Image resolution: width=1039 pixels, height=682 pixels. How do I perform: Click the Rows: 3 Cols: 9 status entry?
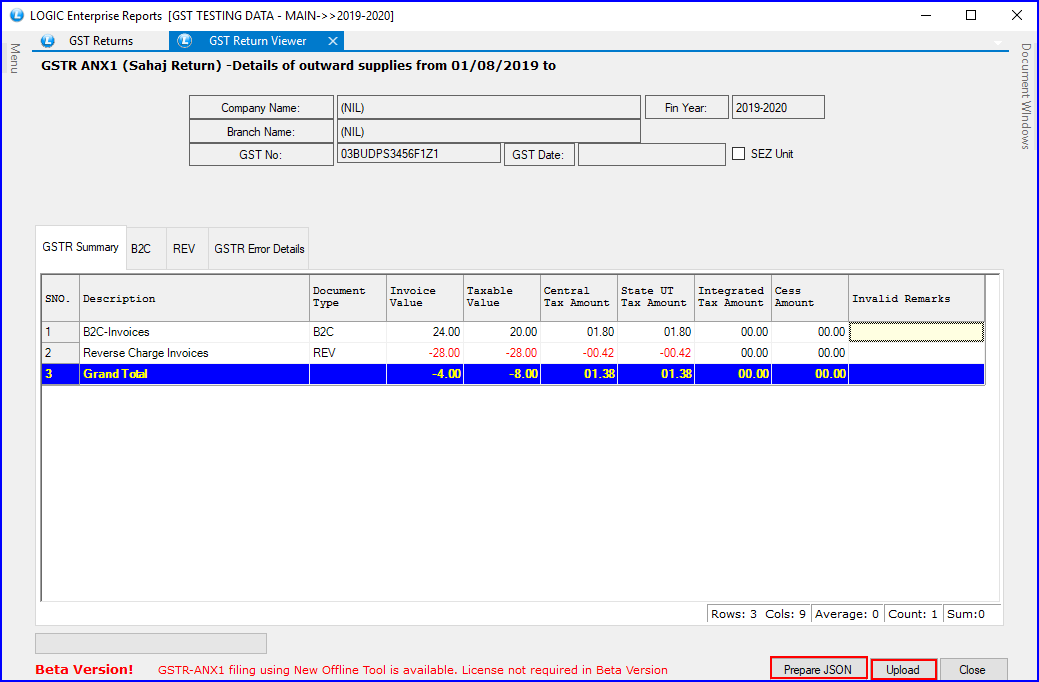click(x=758, y=614)
